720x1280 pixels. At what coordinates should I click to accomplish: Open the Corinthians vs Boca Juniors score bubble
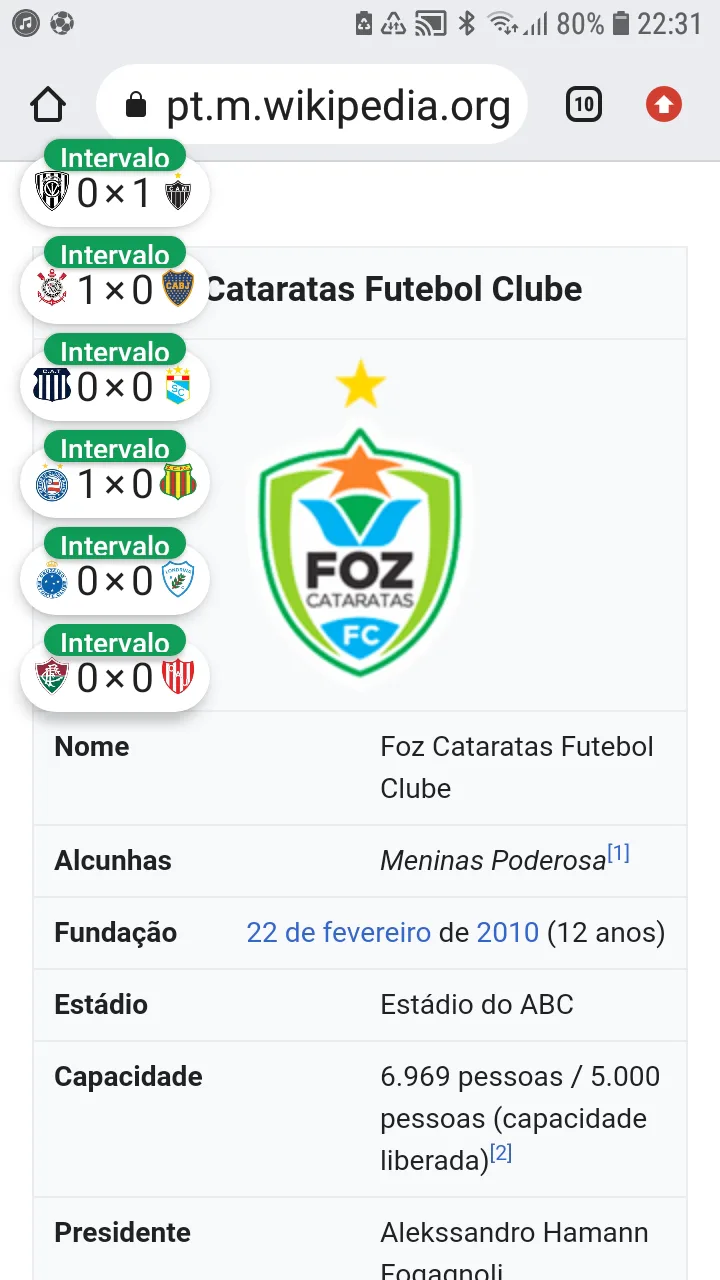tap(115, 290)
